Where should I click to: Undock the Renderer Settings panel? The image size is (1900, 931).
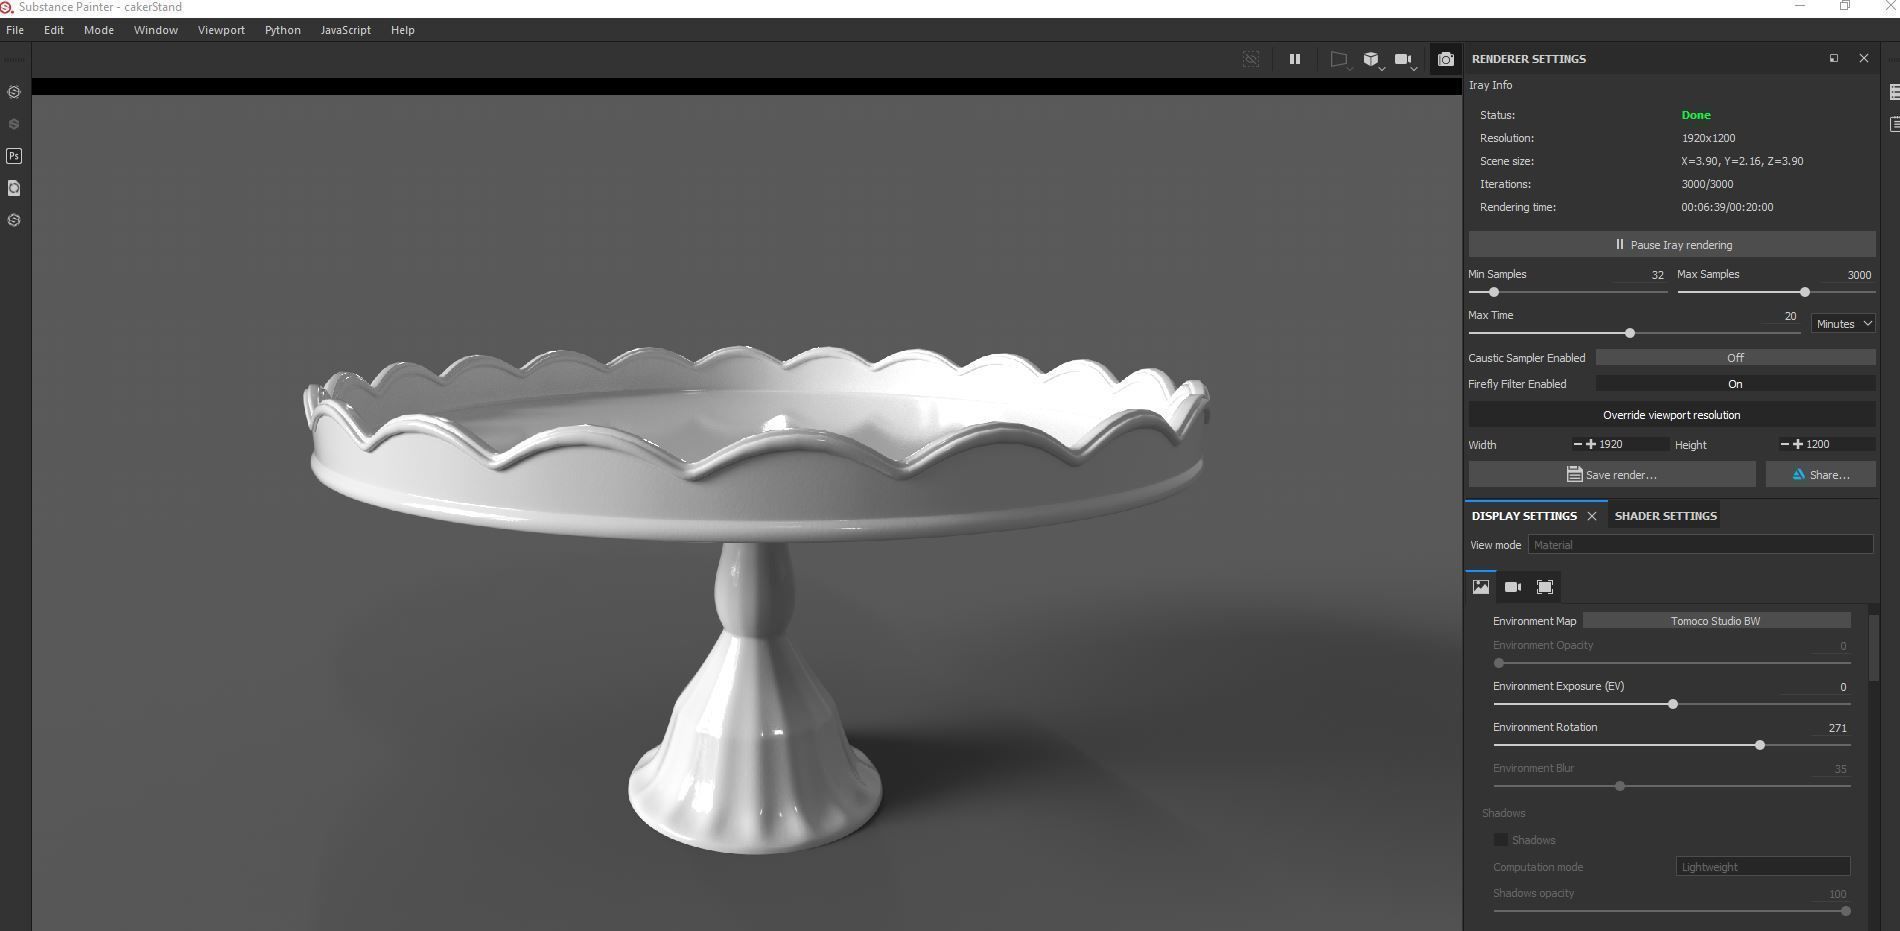pos(1834,58)
